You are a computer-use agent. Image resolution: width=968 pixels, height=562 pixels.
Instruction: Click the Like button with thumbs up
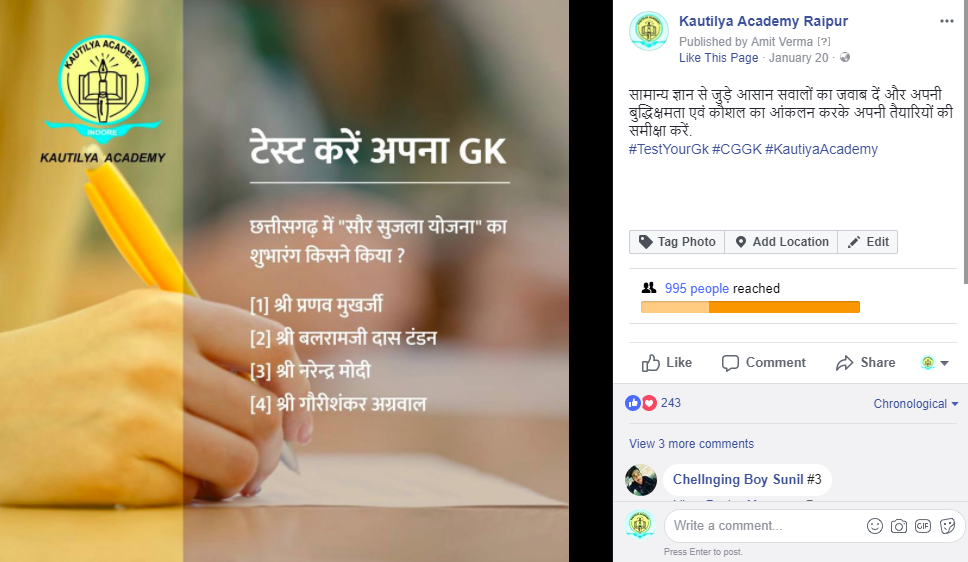click(x=667, y=363)
